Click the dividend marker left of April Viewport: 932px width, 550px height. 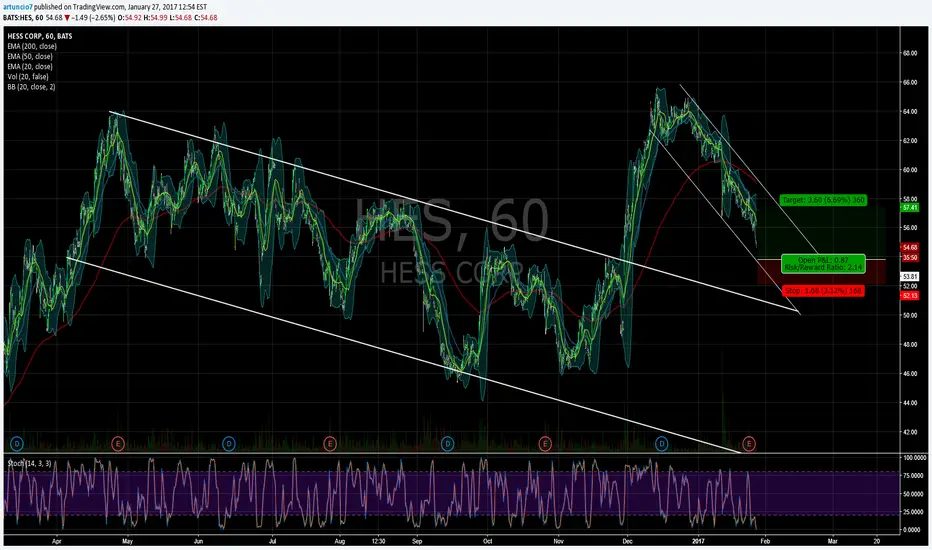click(x=17, y=443)
